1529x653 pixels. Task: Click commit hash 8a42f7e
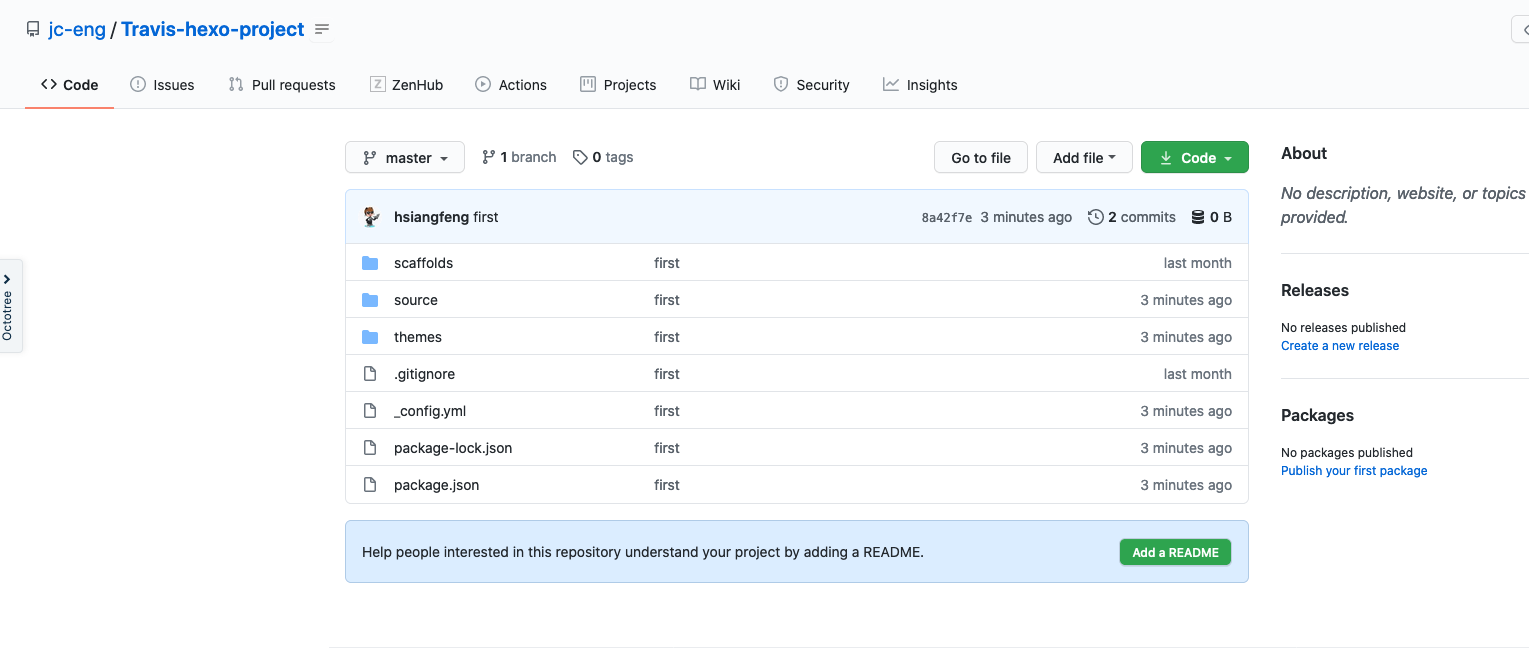tap(946, 218)
